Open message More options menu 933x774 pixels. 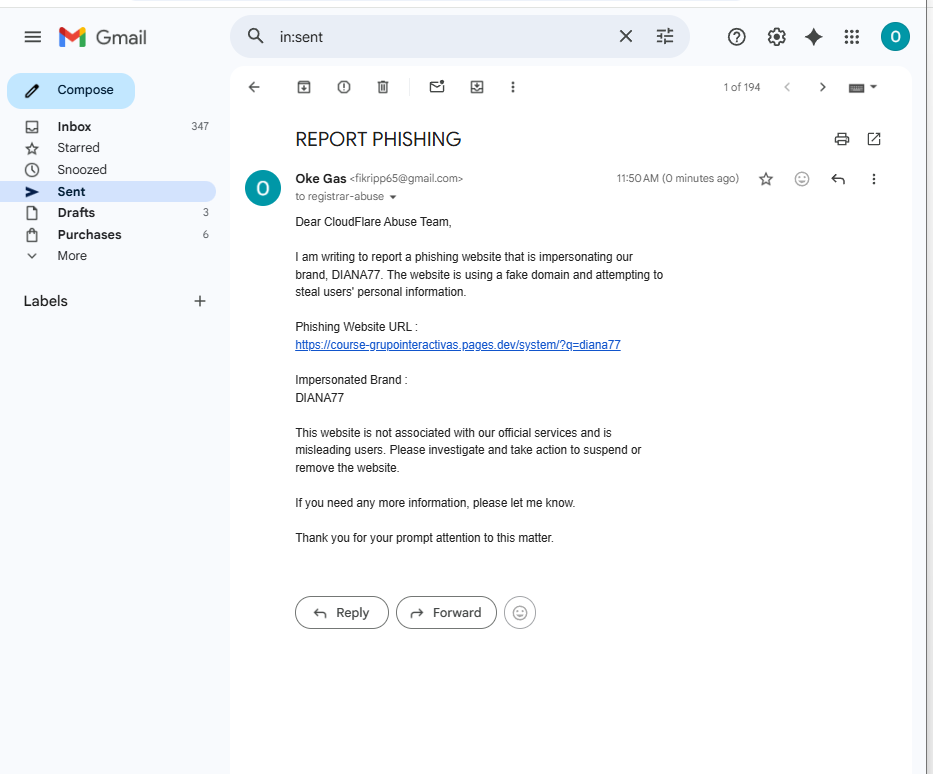coord(873,178)
